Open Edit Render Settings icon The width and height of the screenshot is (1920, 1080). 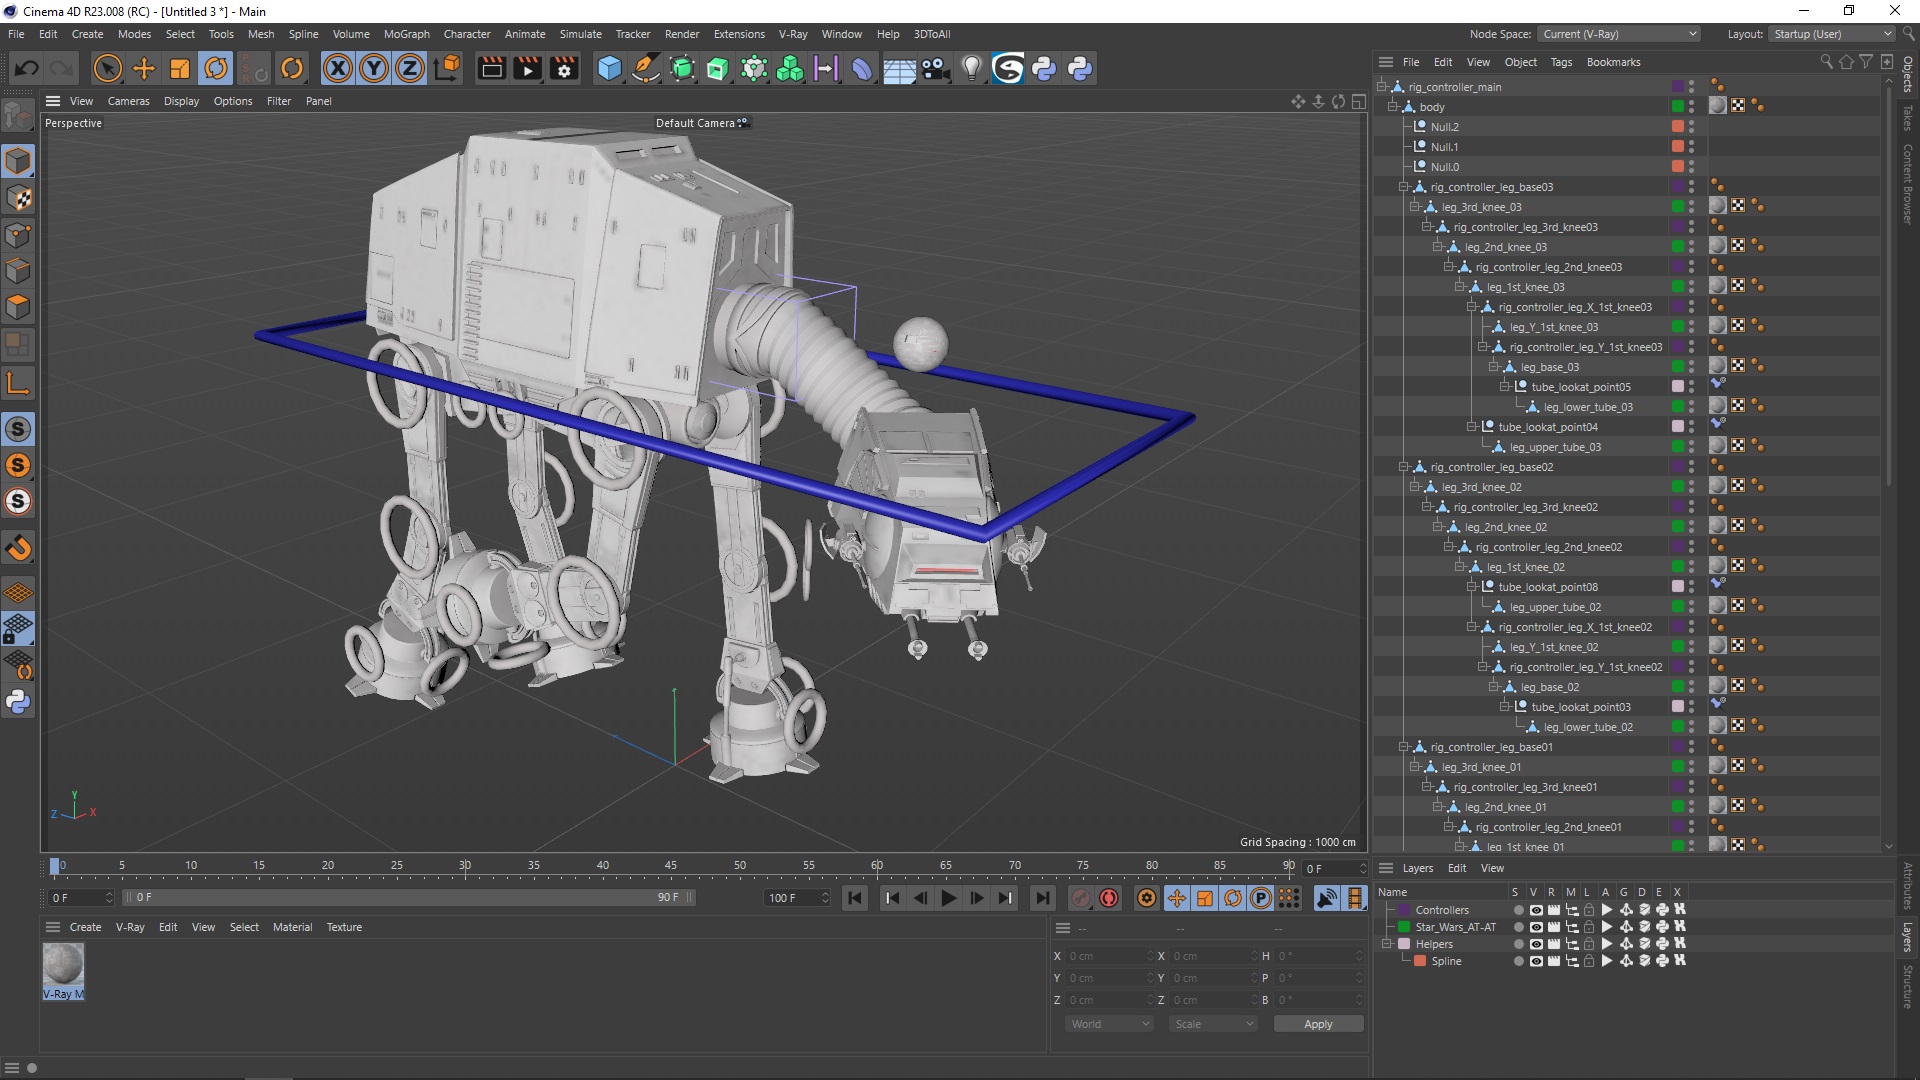click(564, 68)
